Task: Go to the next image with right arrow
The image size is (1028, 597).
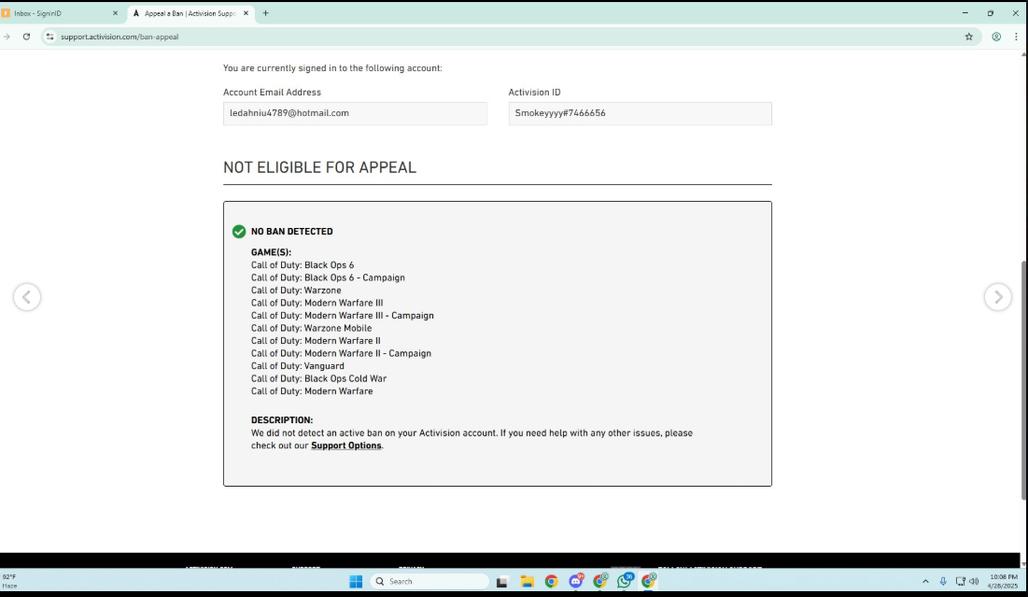Action: click(x=997, y=297)
